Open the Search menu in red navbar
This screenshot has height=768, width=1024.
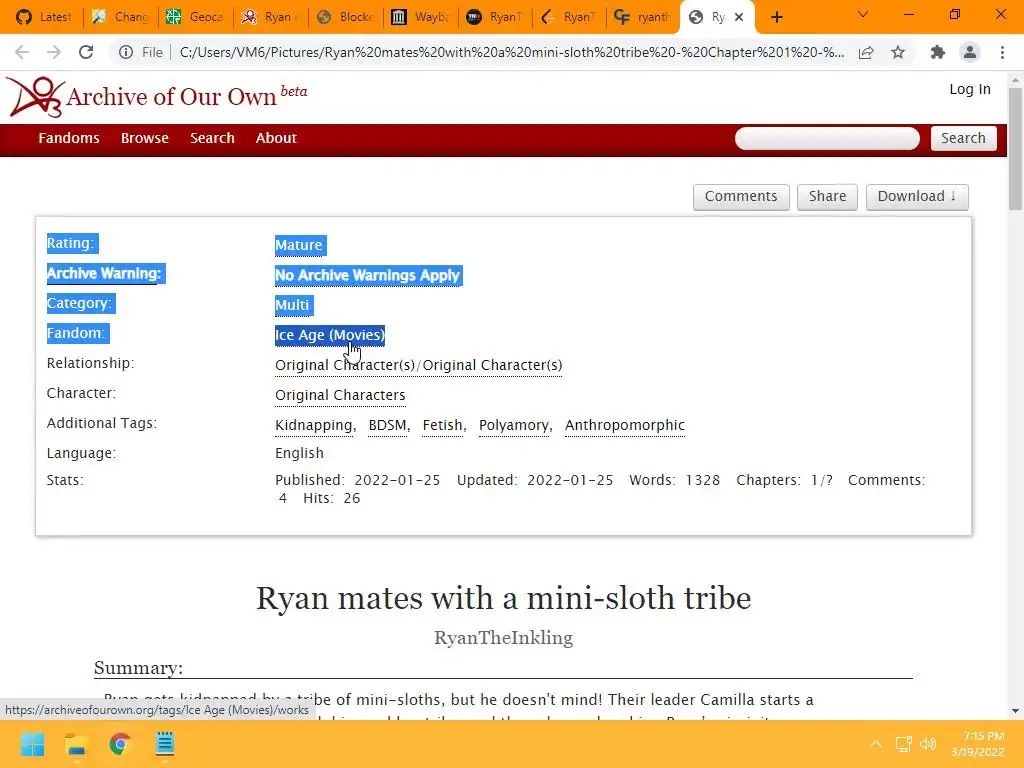pyautogui.click(x=212, y=138)
